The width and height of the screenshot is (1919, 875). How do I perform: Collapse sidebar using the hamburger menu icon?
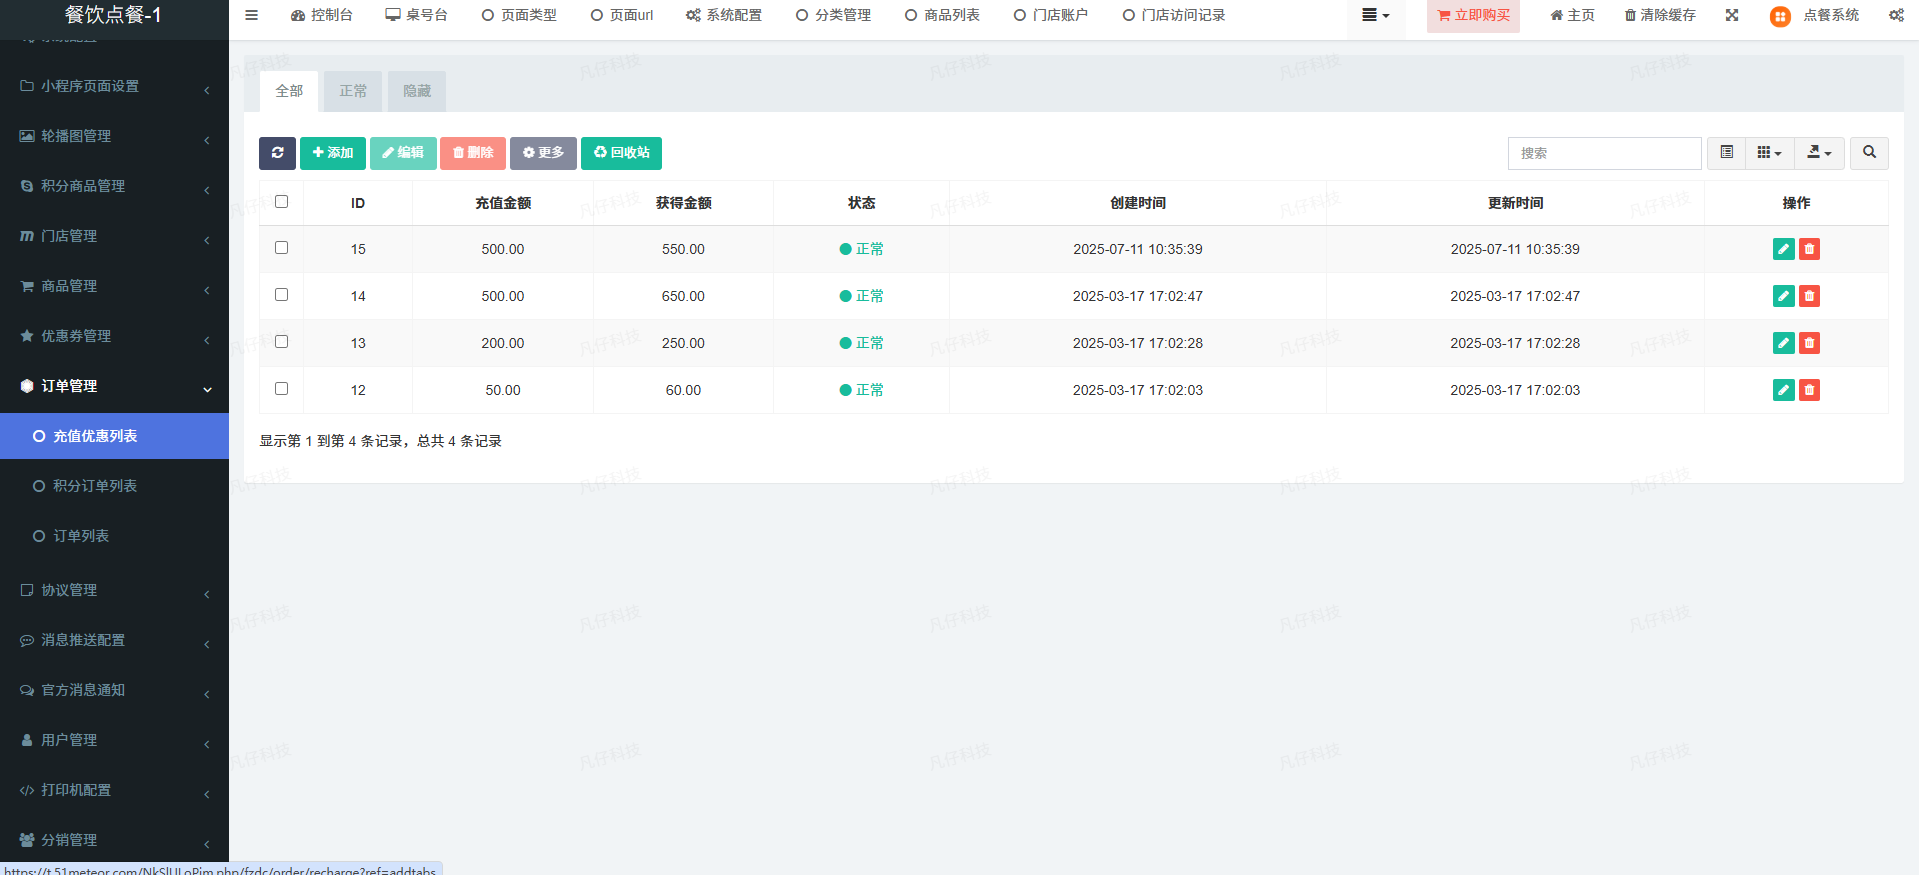click(x=252, y=15)
